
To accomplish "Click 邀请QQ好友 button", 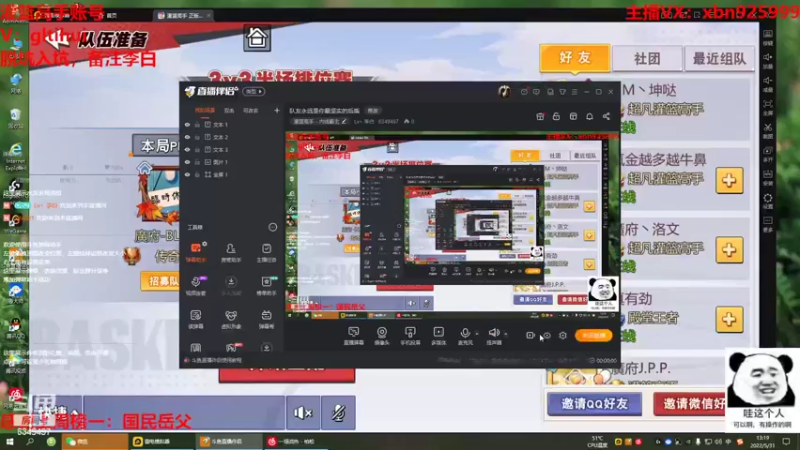I will (594, 404).
